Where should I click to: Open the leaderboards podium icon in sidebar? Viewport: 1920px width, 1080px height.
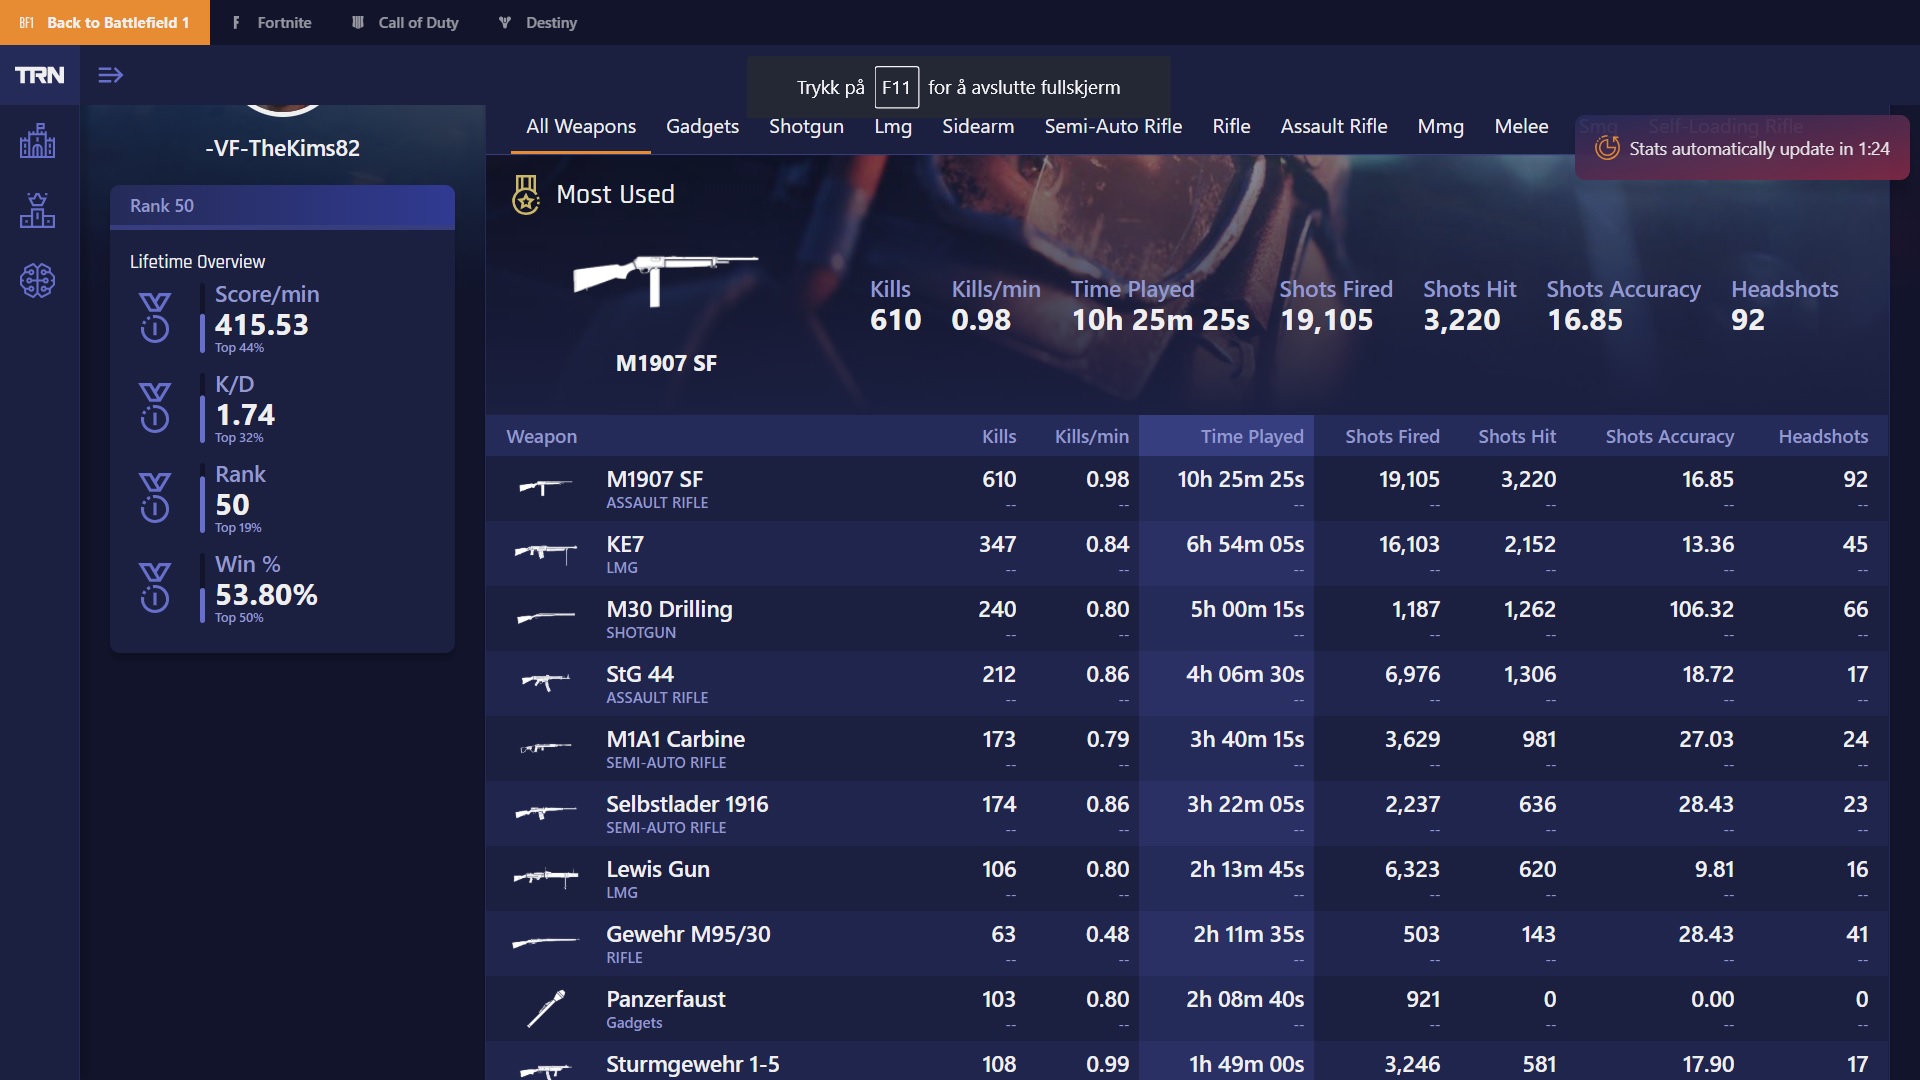(x=37, y=210)
